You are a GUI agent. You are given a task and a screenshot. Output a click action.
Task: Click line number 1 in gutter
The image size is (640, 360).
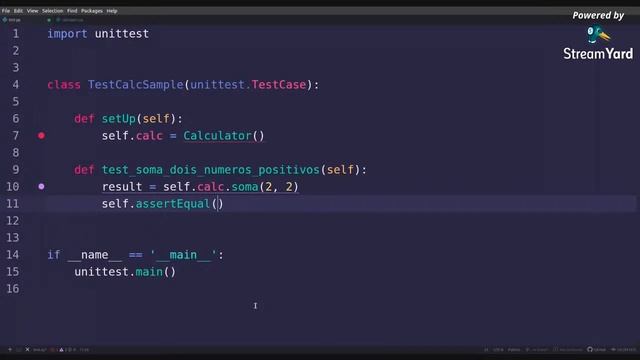point(16,33)
